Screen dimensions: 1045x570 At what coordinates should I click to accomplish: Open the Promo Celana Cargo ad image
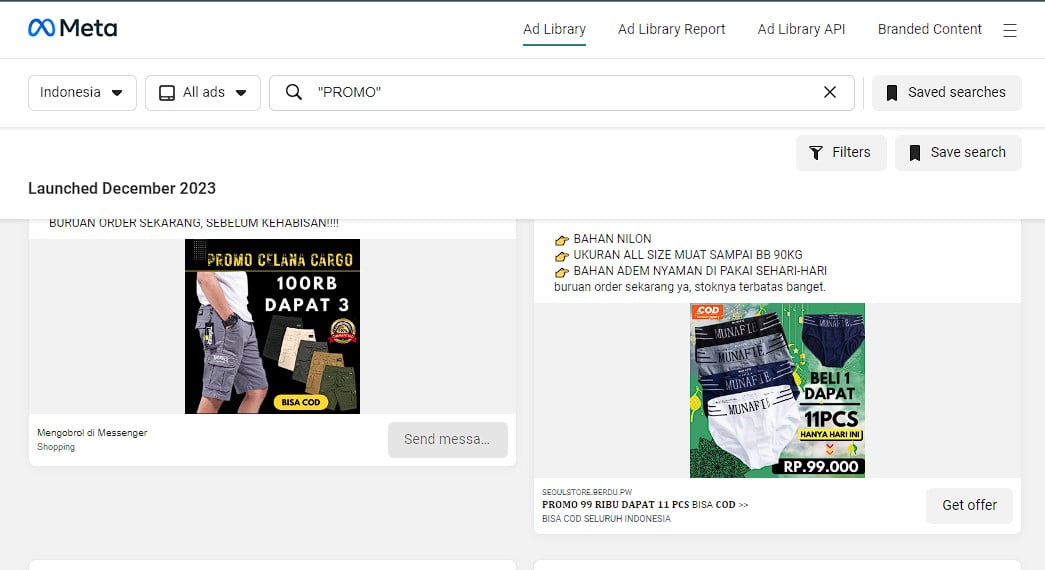click(x=272, y=326)
